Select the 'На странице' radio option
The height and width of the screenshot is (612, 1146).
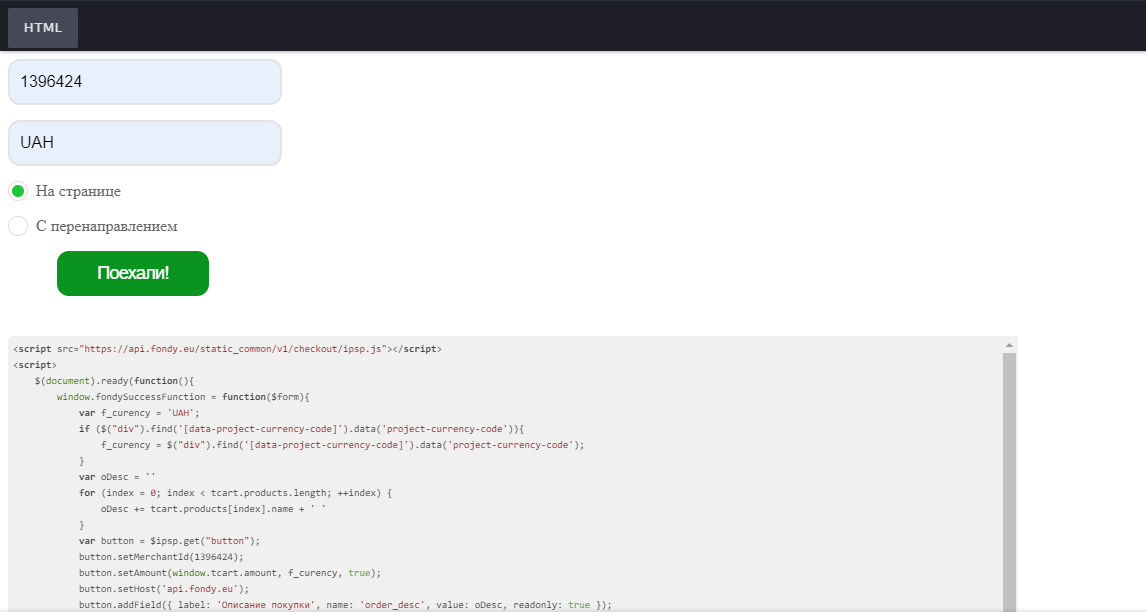[18, 191]
